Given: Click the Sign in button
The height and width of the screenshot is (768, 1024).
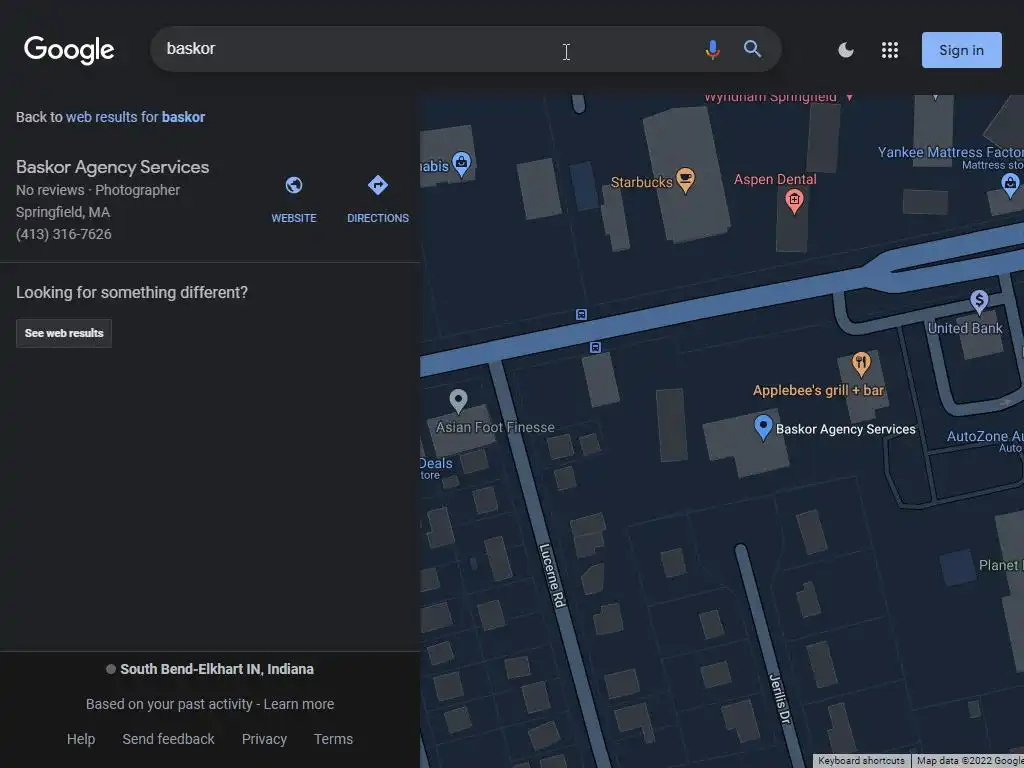Looking at the screenshot, I should coord(961,50).
